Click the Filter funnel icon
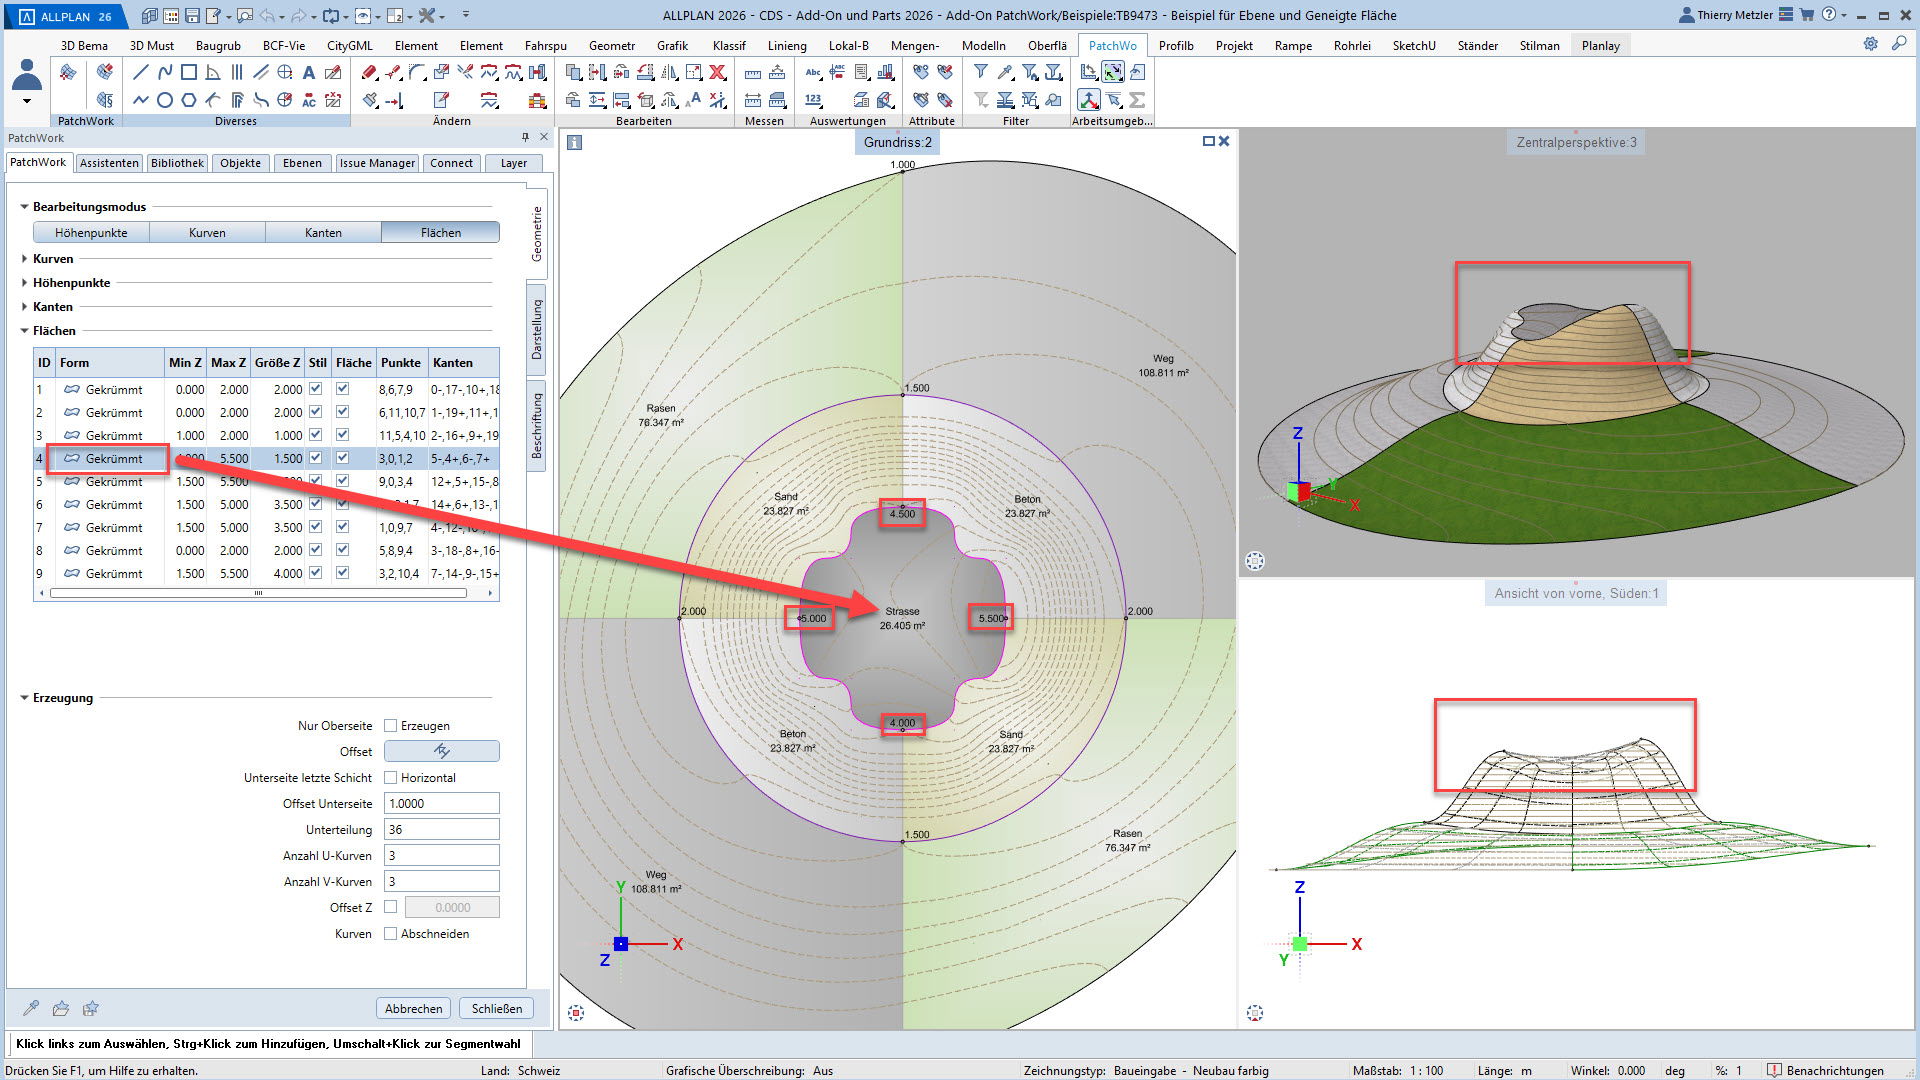Viewport: 1920px width, 1080px height. tap(981, 72)
